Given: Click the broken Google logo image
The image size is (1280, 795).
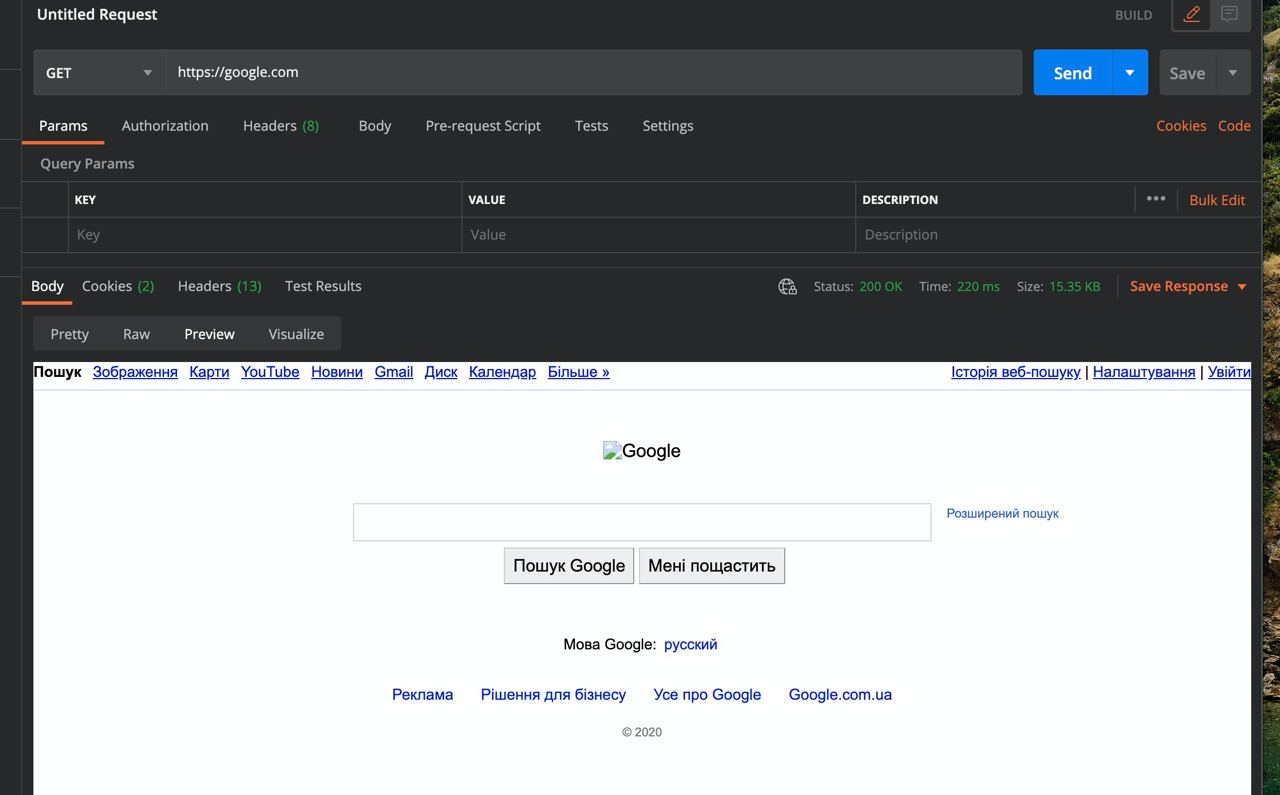Looking at the screenshot, I should click(642, 451).
